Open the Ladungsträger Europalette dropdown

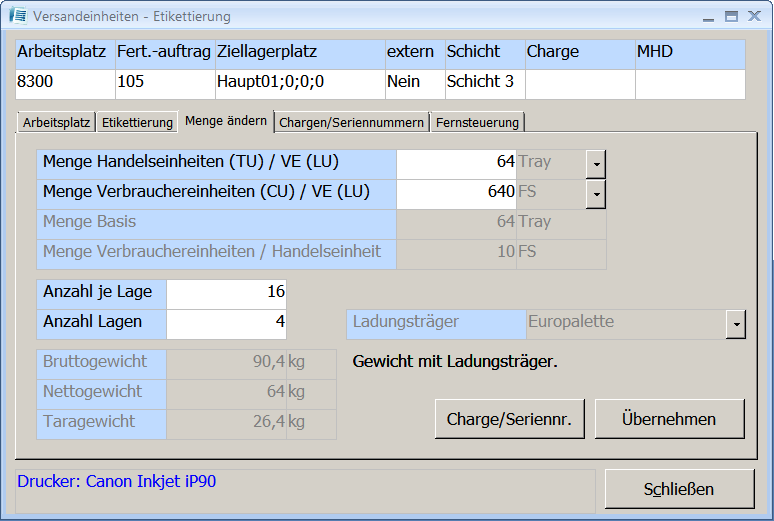click(735, 324)
